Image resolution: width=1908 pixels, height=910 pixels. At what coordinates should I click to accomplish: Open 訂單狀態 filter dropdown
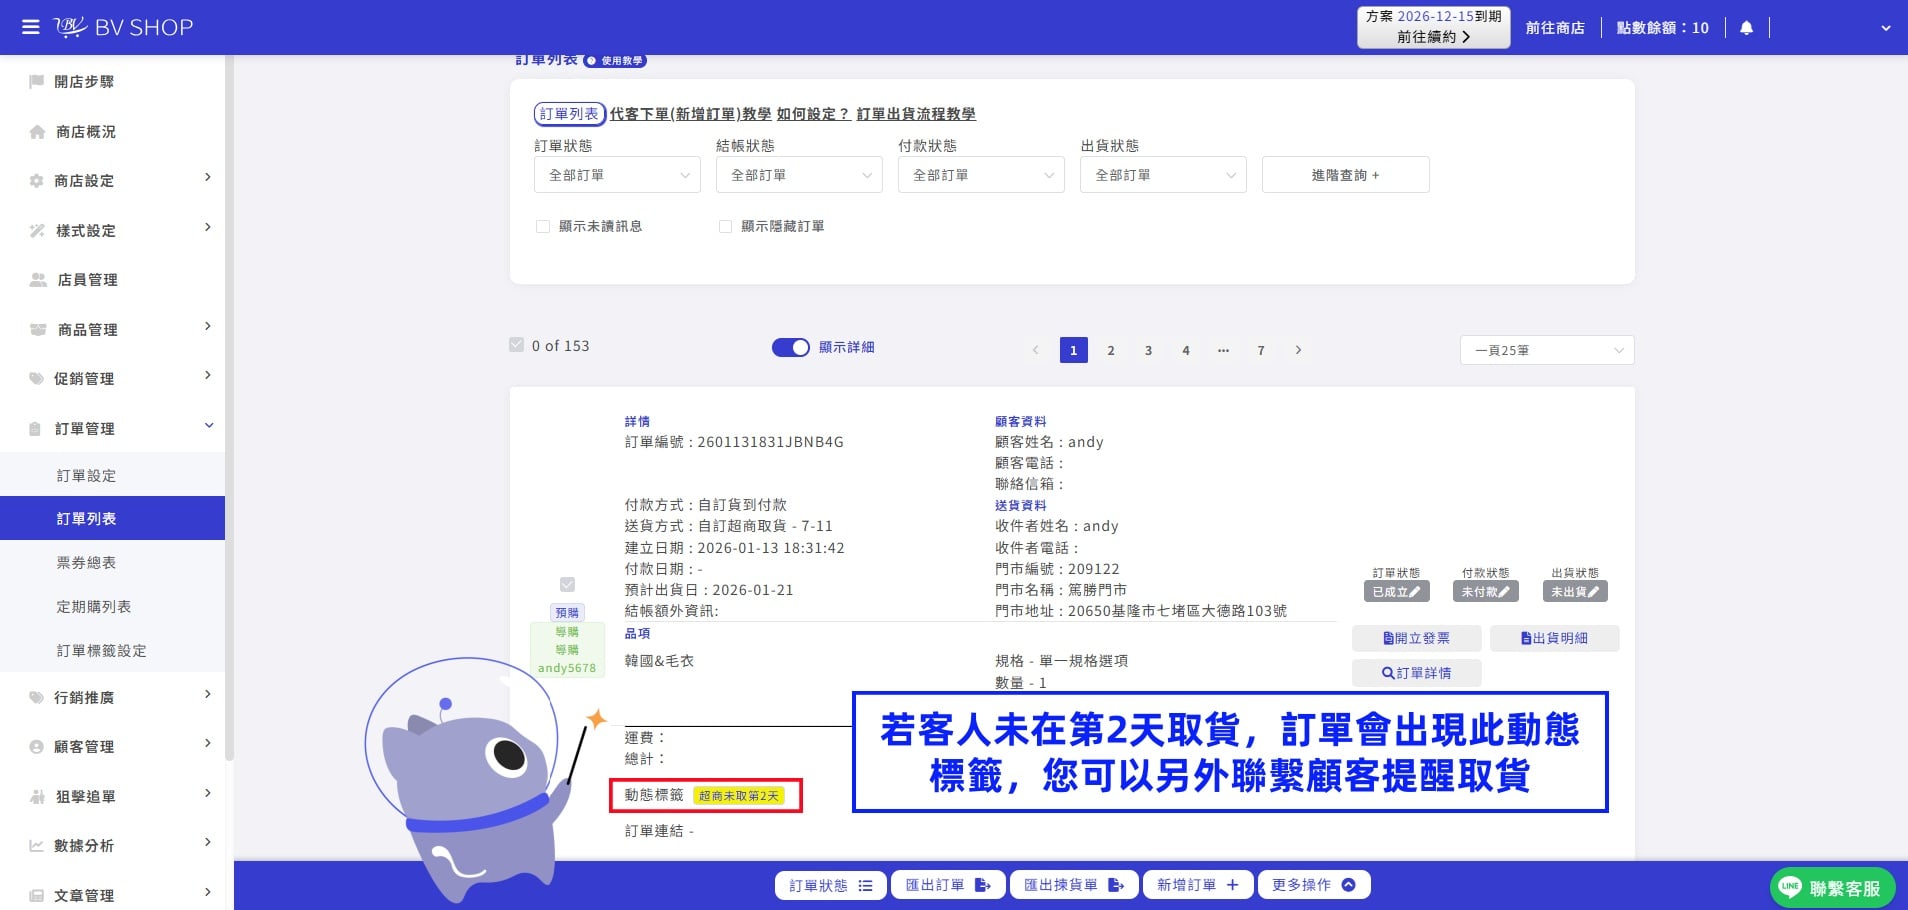coord(618,175)
